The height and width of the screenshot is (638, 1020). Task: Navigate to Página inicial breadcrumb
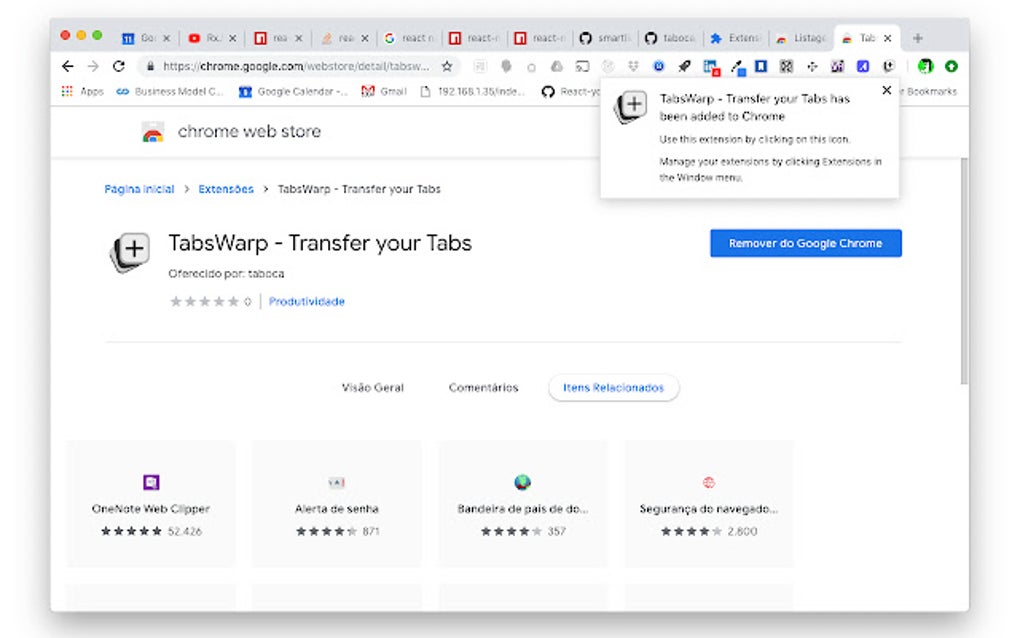pos(139,188)
